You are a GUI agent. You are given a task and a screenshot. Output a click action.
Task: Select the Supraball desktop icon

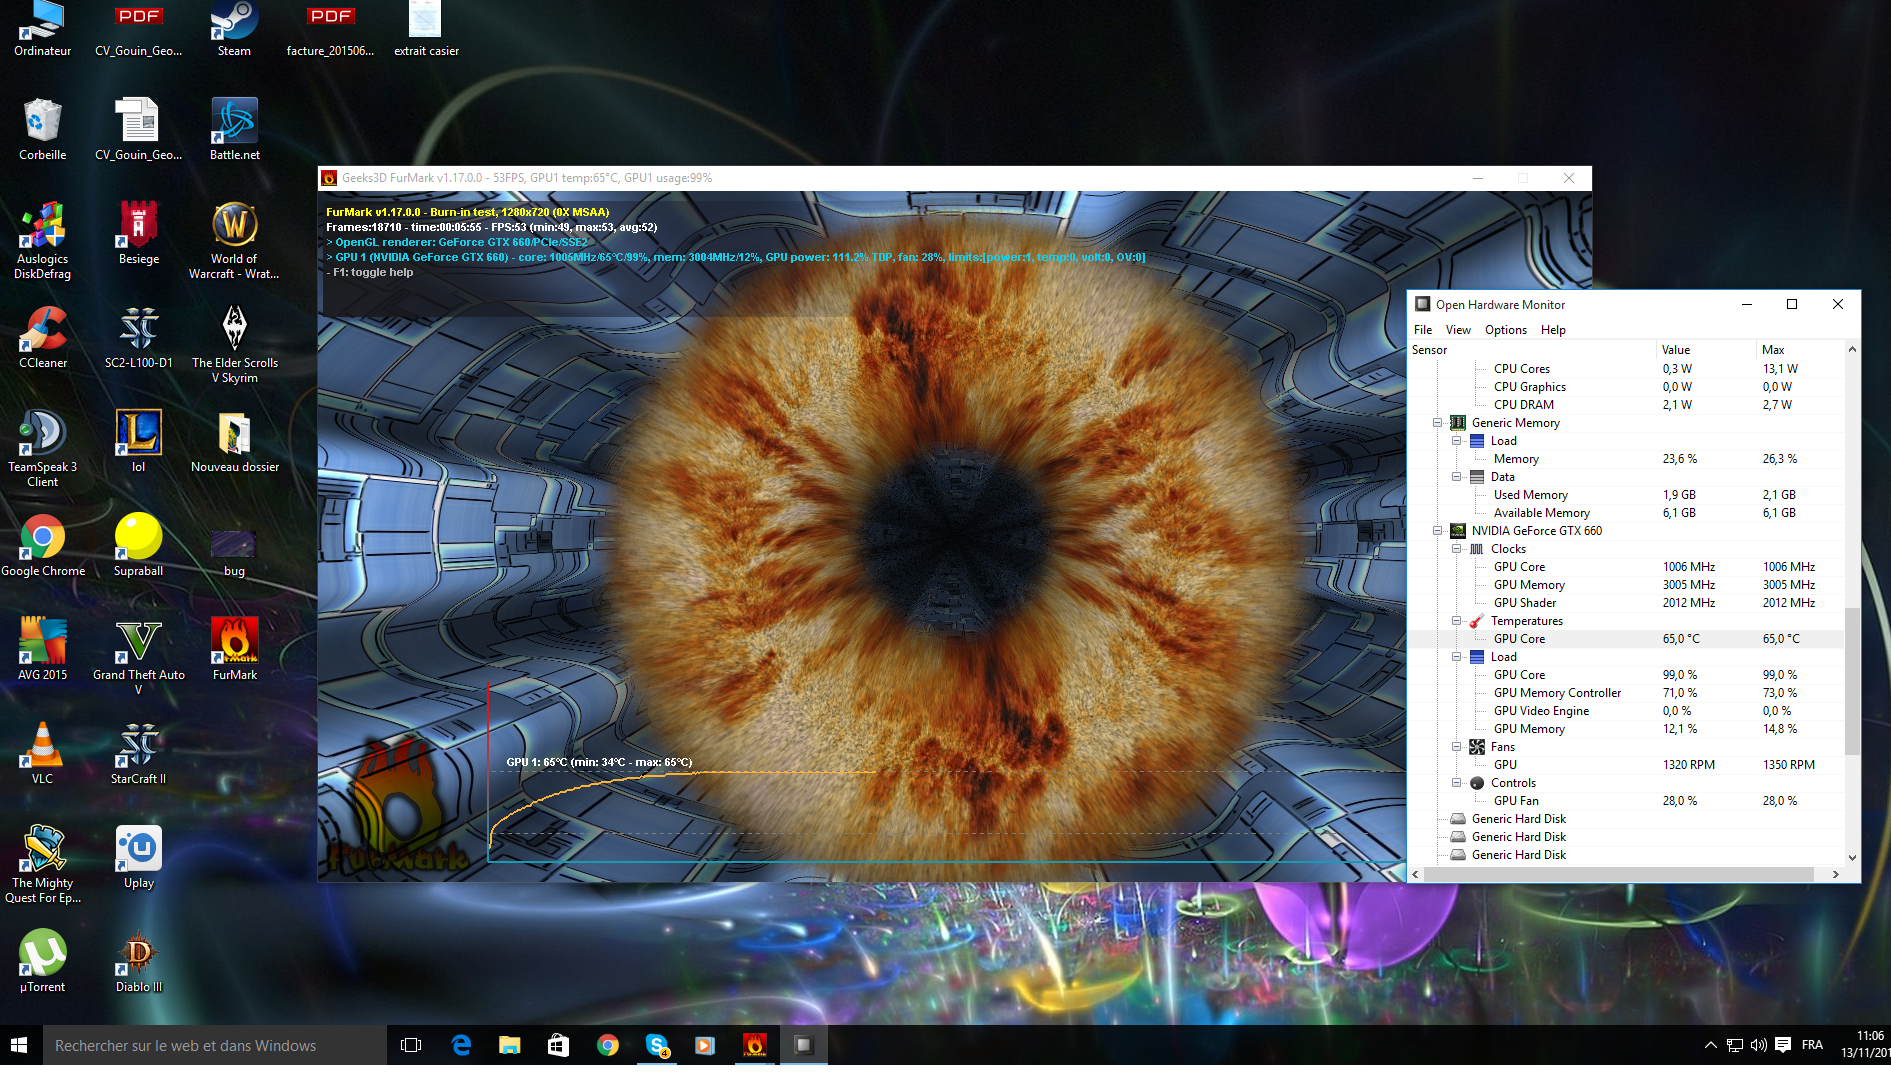[139, 545]
